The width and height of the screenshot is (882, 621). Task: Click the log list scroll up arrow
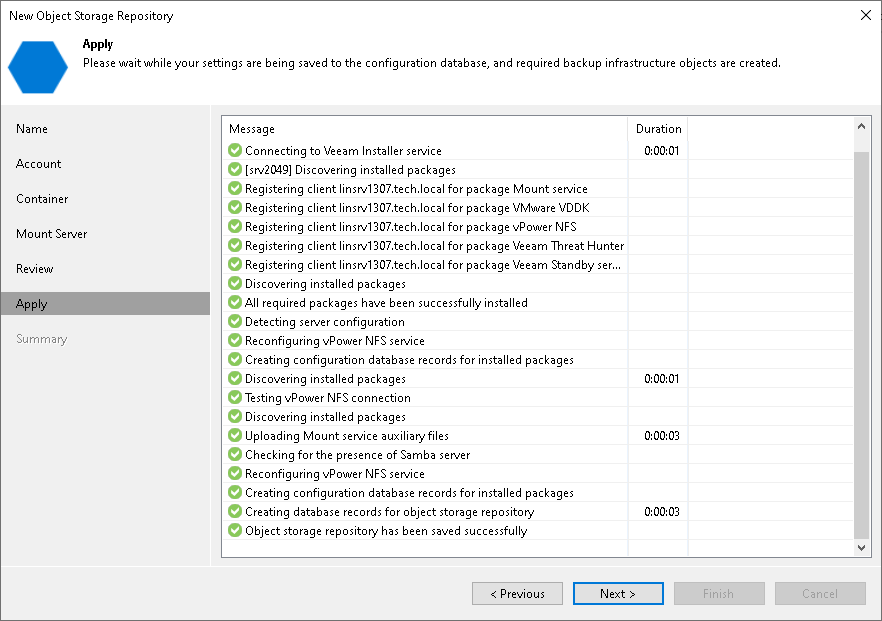(861, 127)
